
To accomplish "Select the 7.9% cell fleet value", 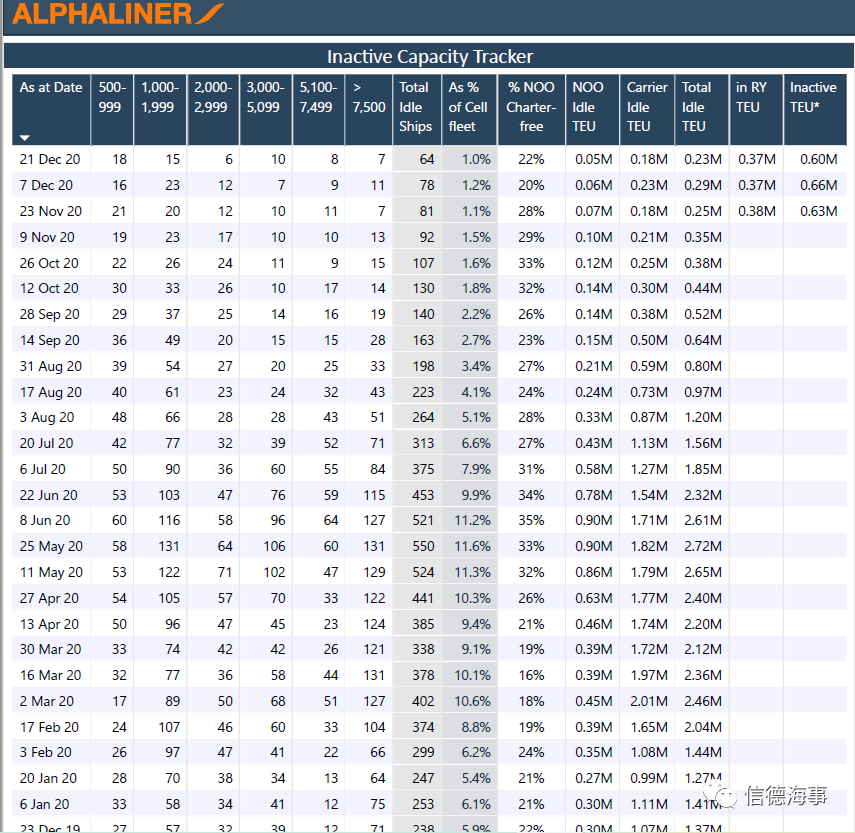I will pyautogui.click(x=476, y=469).
